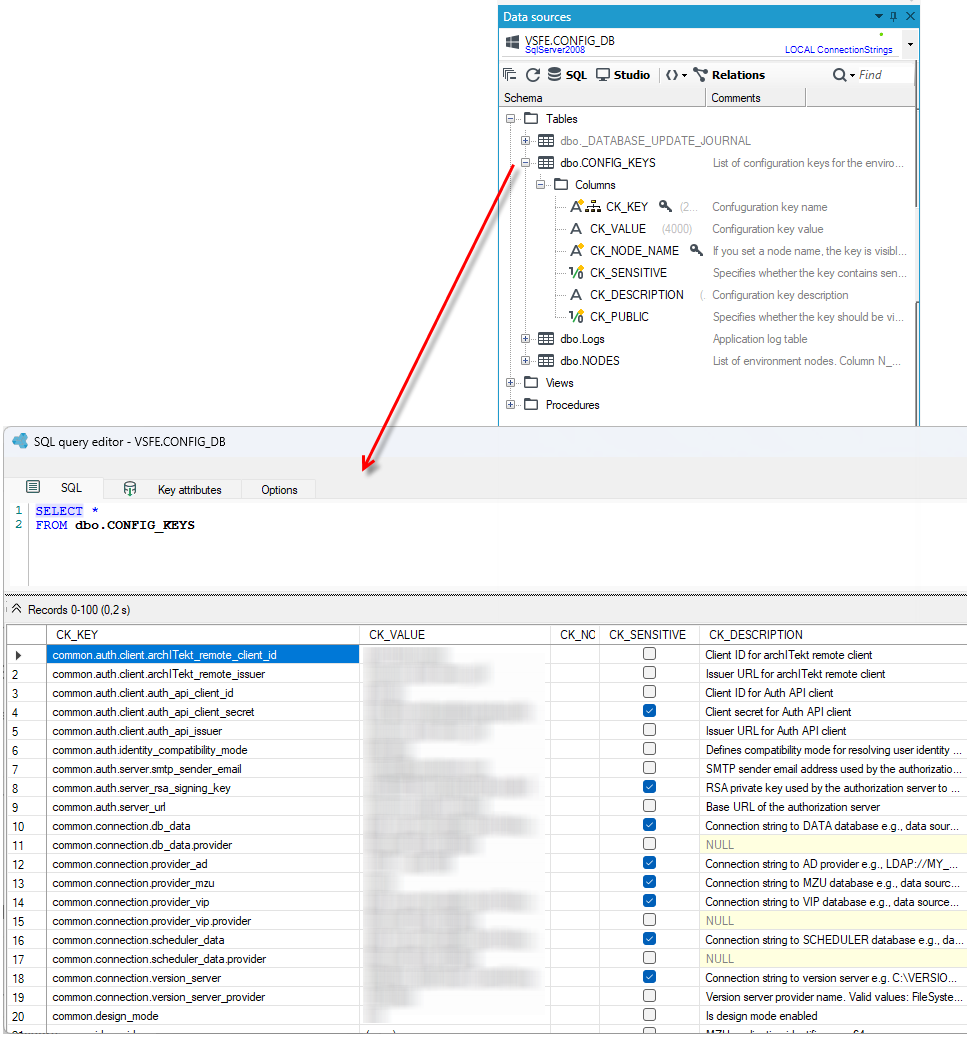Click the Key attributes database icon
Viewport: 967px width, 1056px height.
[130, 489]
